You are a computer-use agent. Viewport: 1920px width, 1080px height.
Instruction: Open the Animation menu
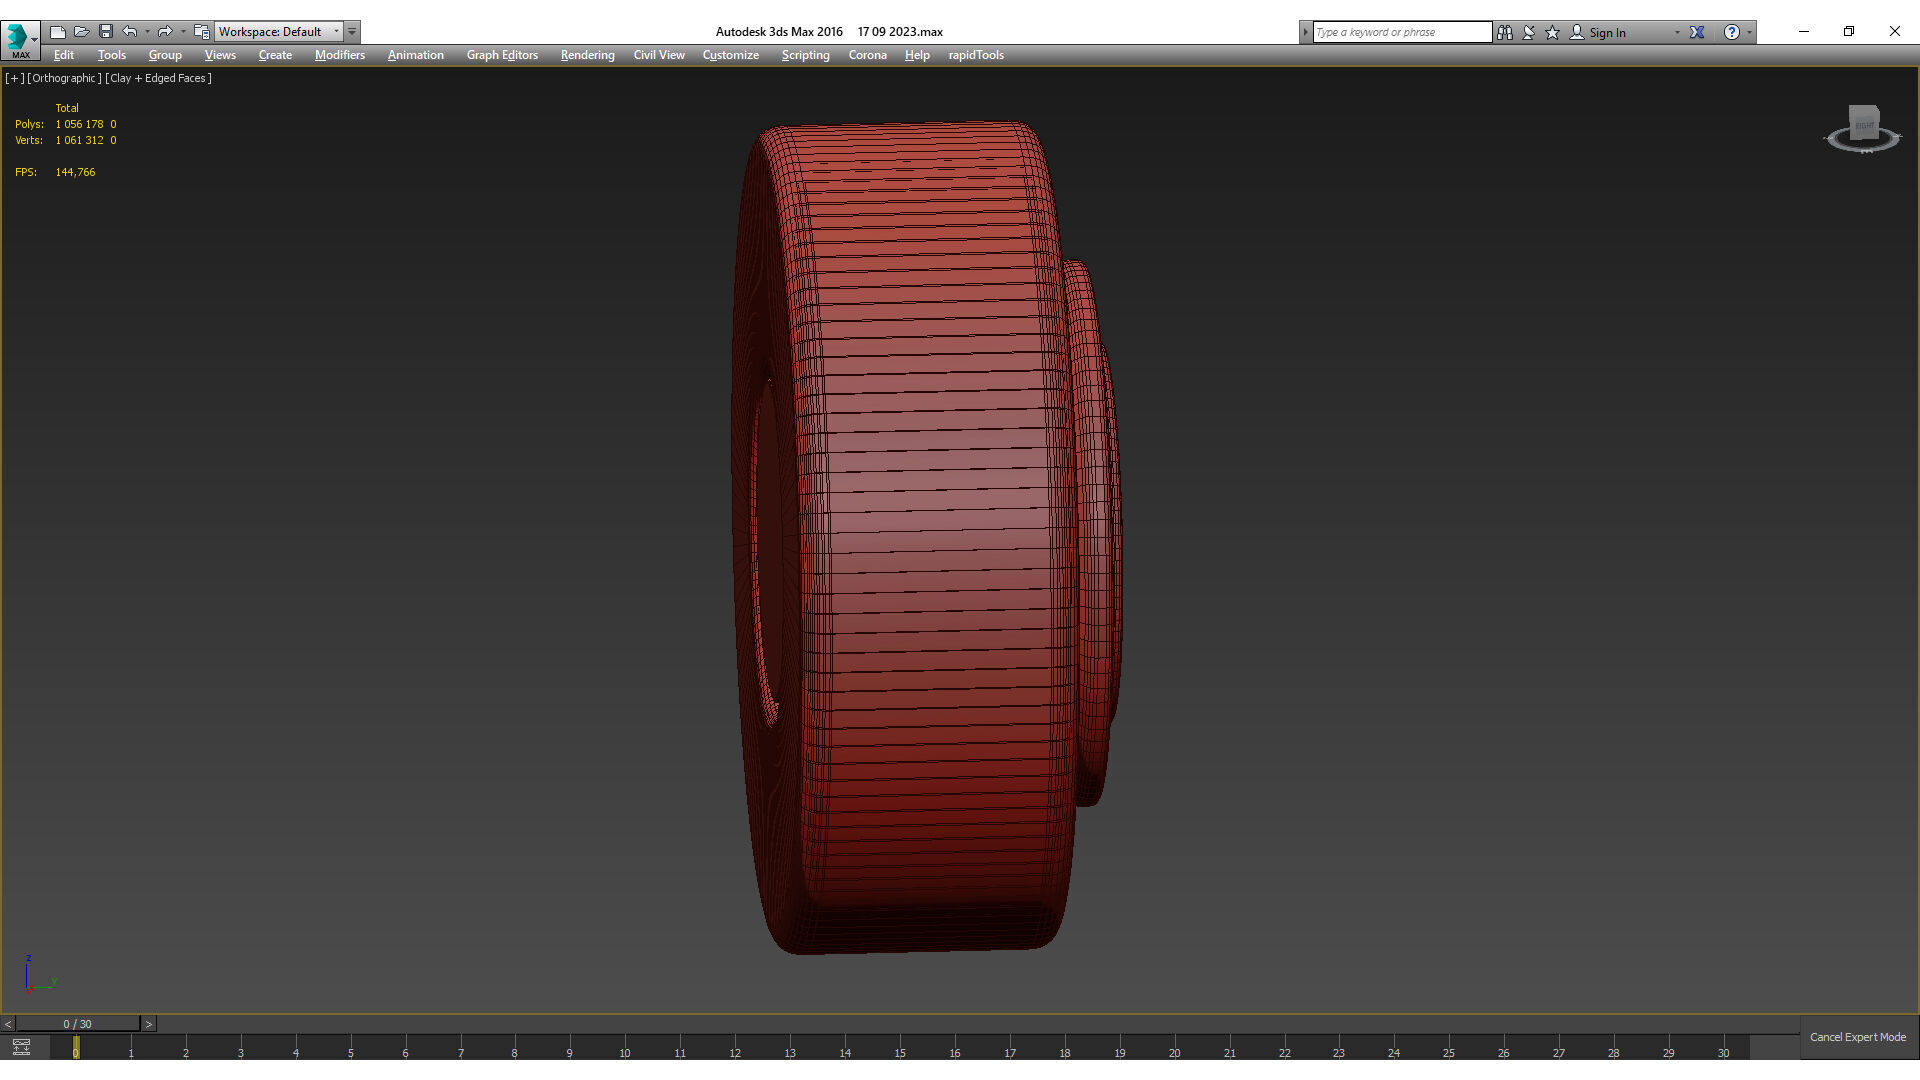point(416,55)
